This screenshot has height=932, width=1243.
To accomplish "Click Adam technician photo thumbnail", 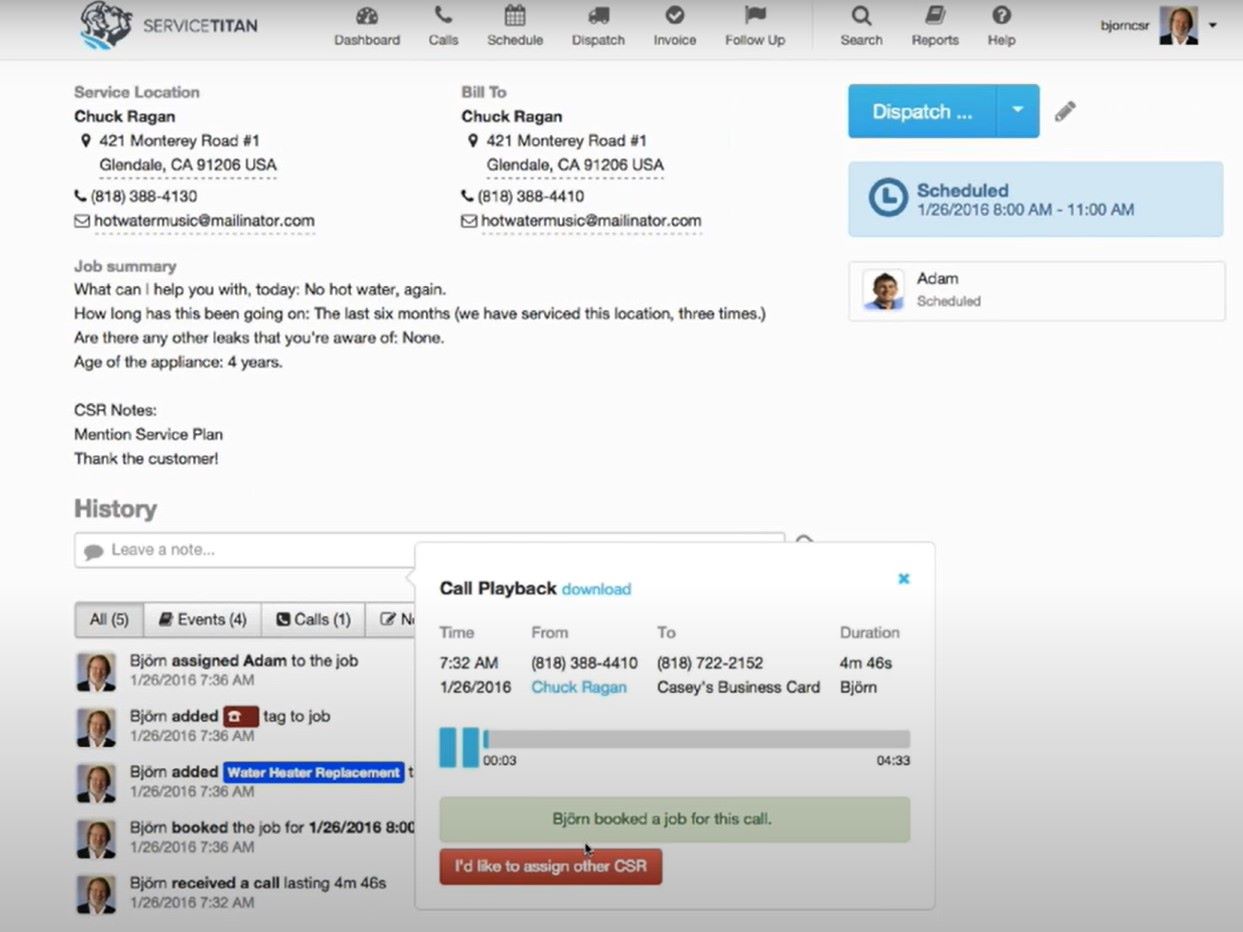I will click(883, 289).
